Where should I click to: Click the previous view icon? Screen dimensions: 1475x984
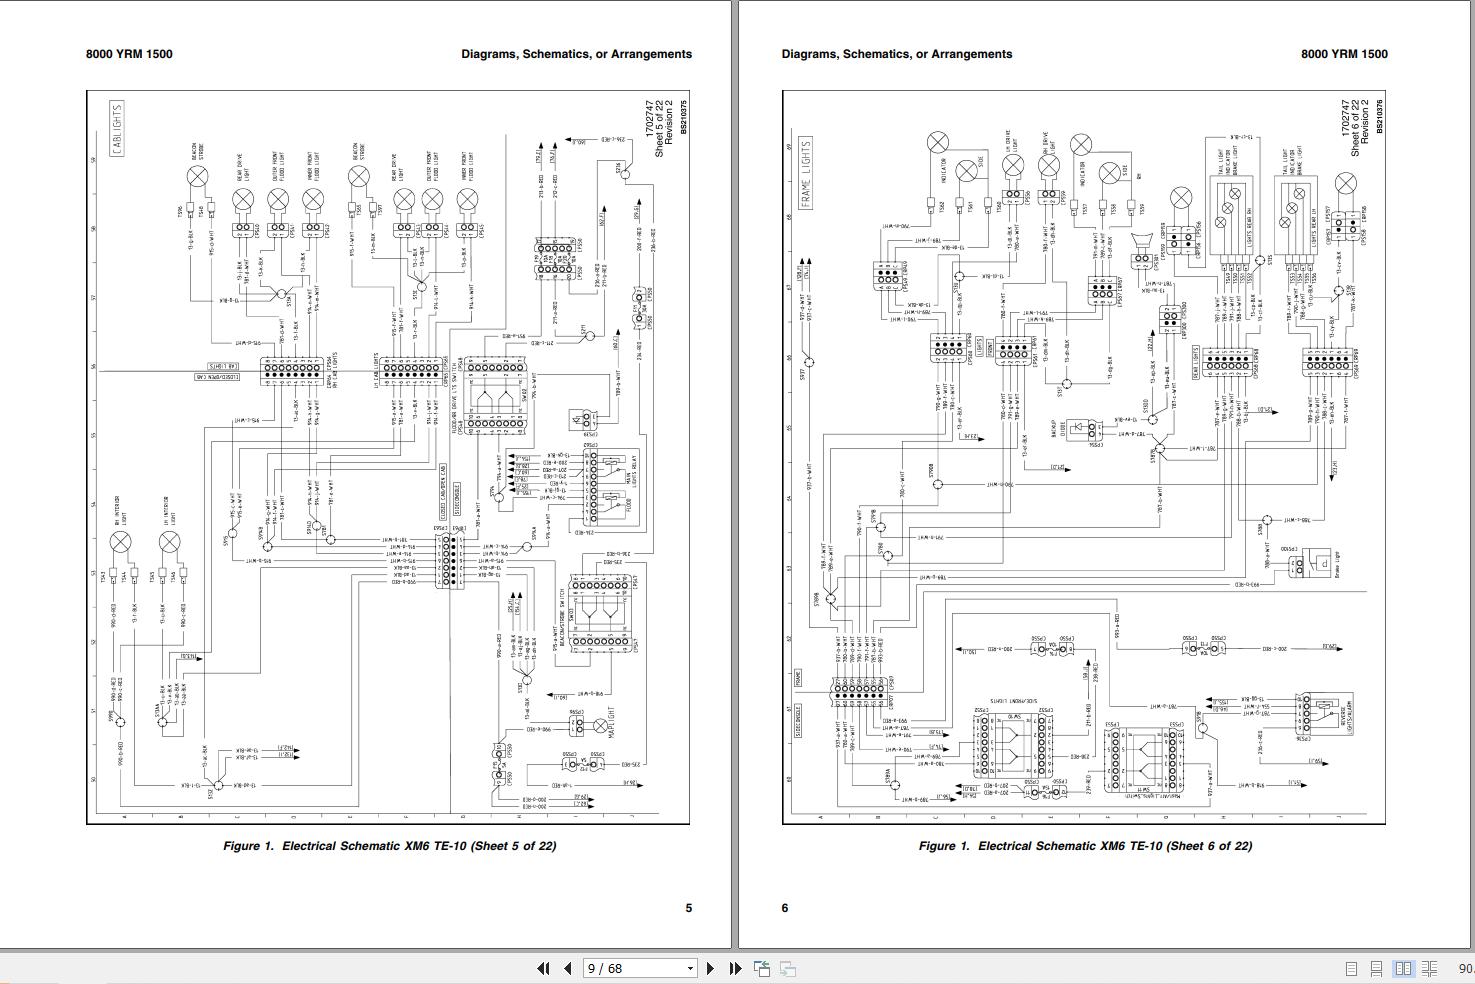pos(762,968)
